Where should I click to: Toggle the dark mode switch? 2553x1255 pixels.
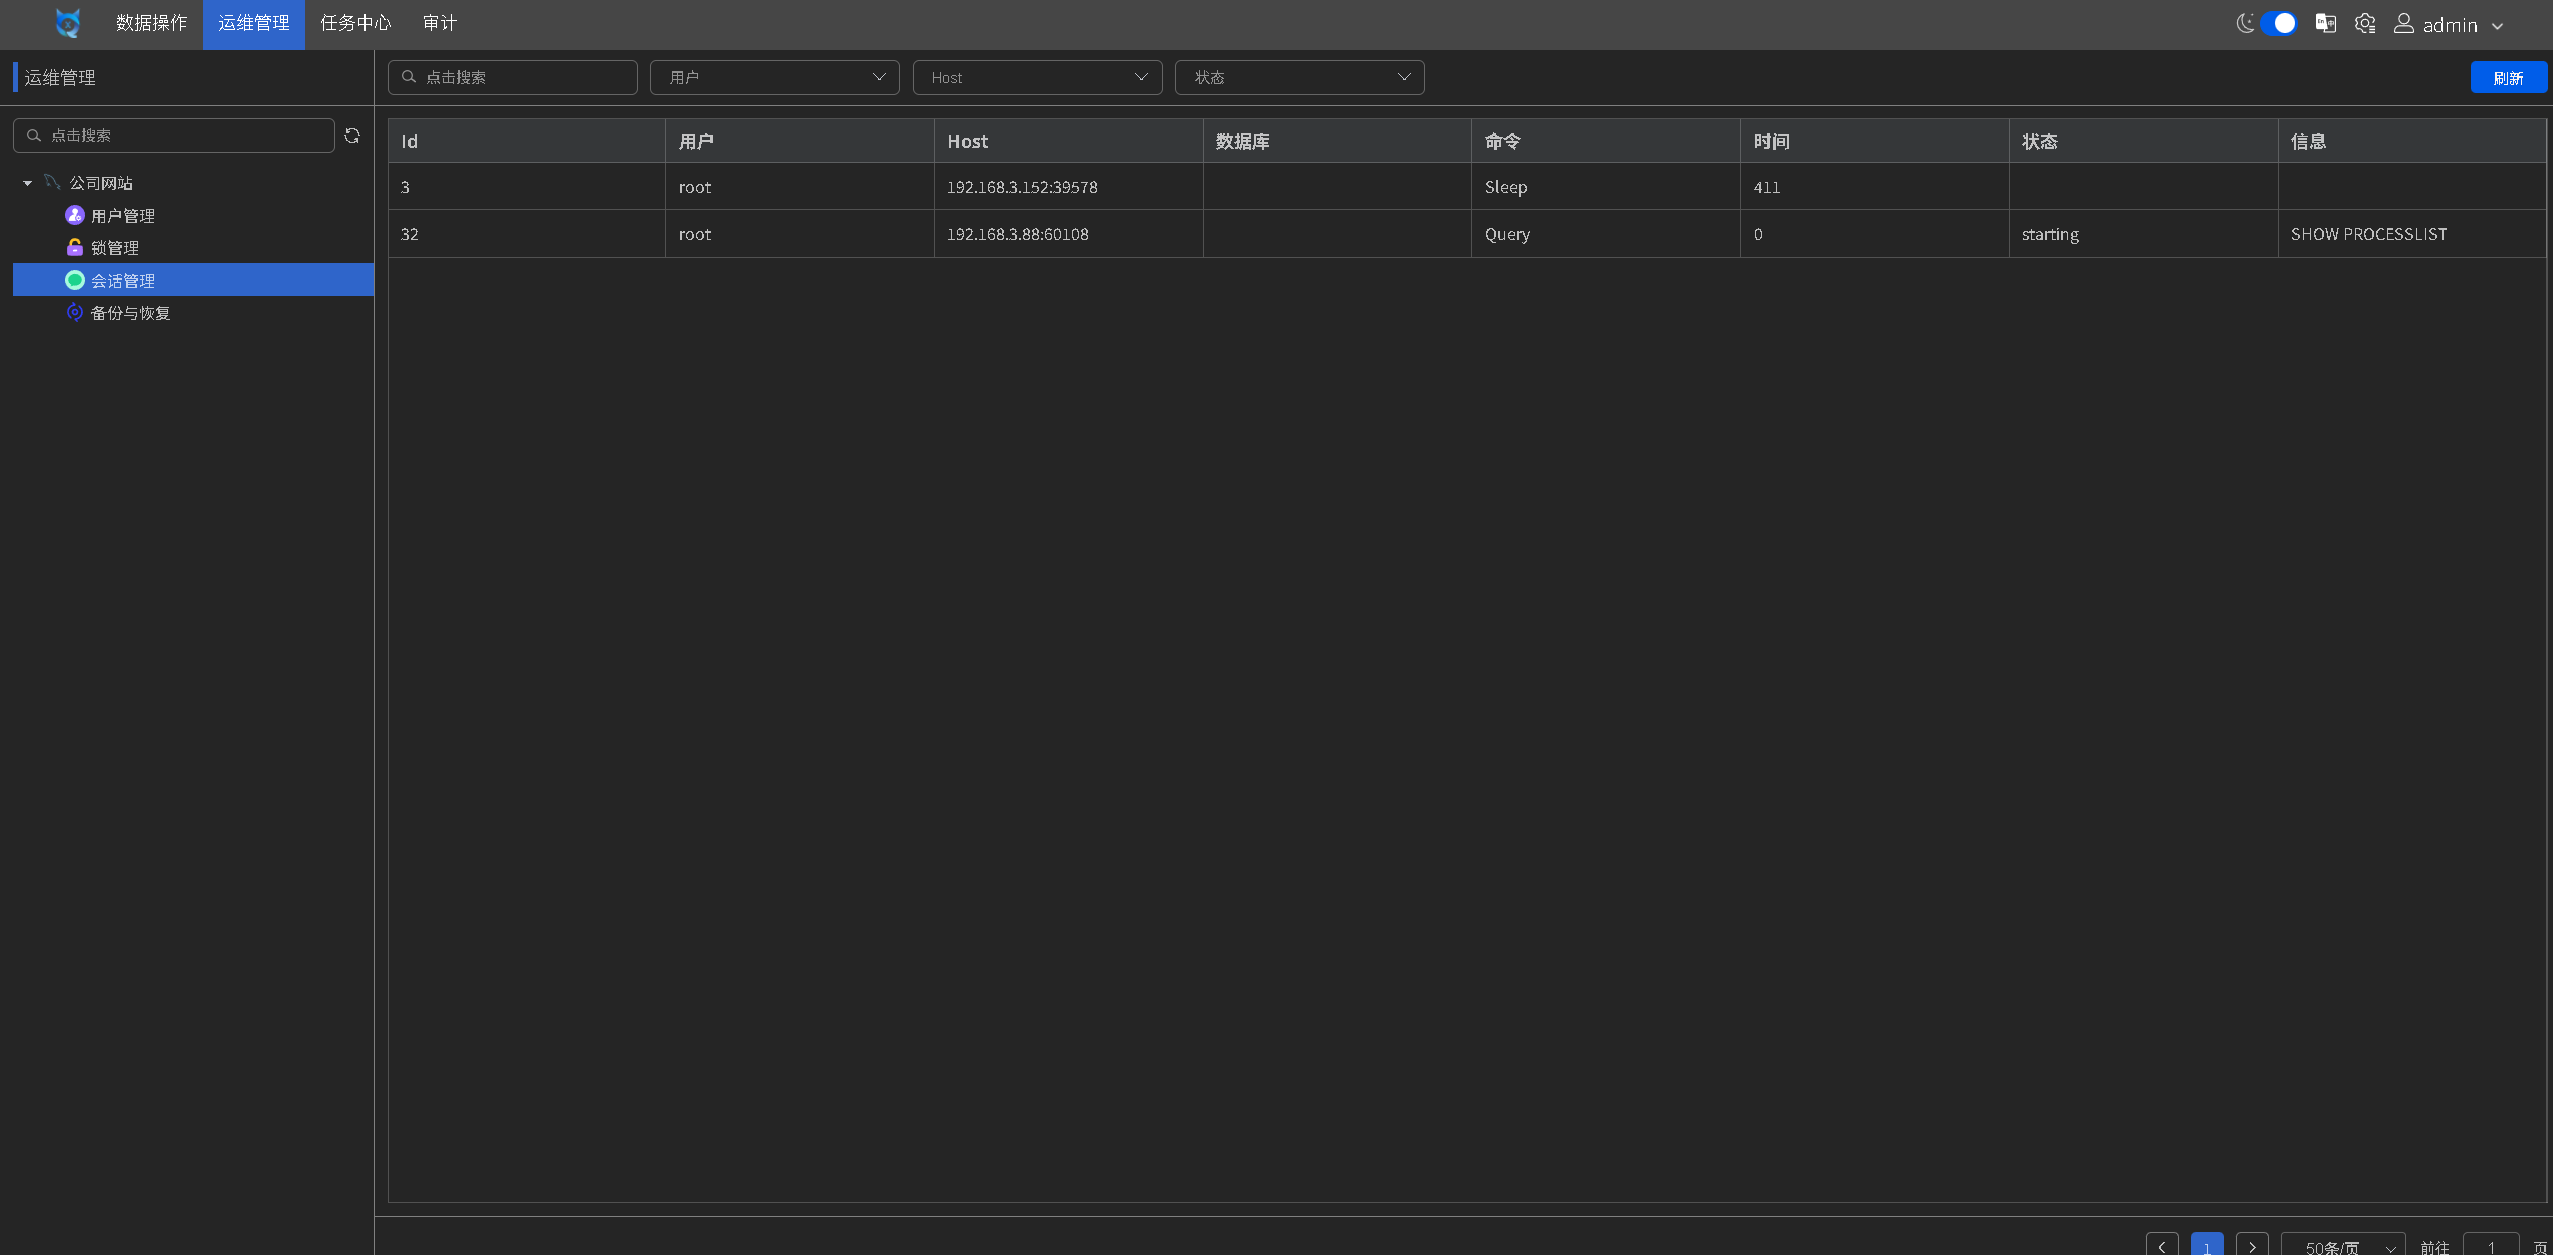(2278, 23)
